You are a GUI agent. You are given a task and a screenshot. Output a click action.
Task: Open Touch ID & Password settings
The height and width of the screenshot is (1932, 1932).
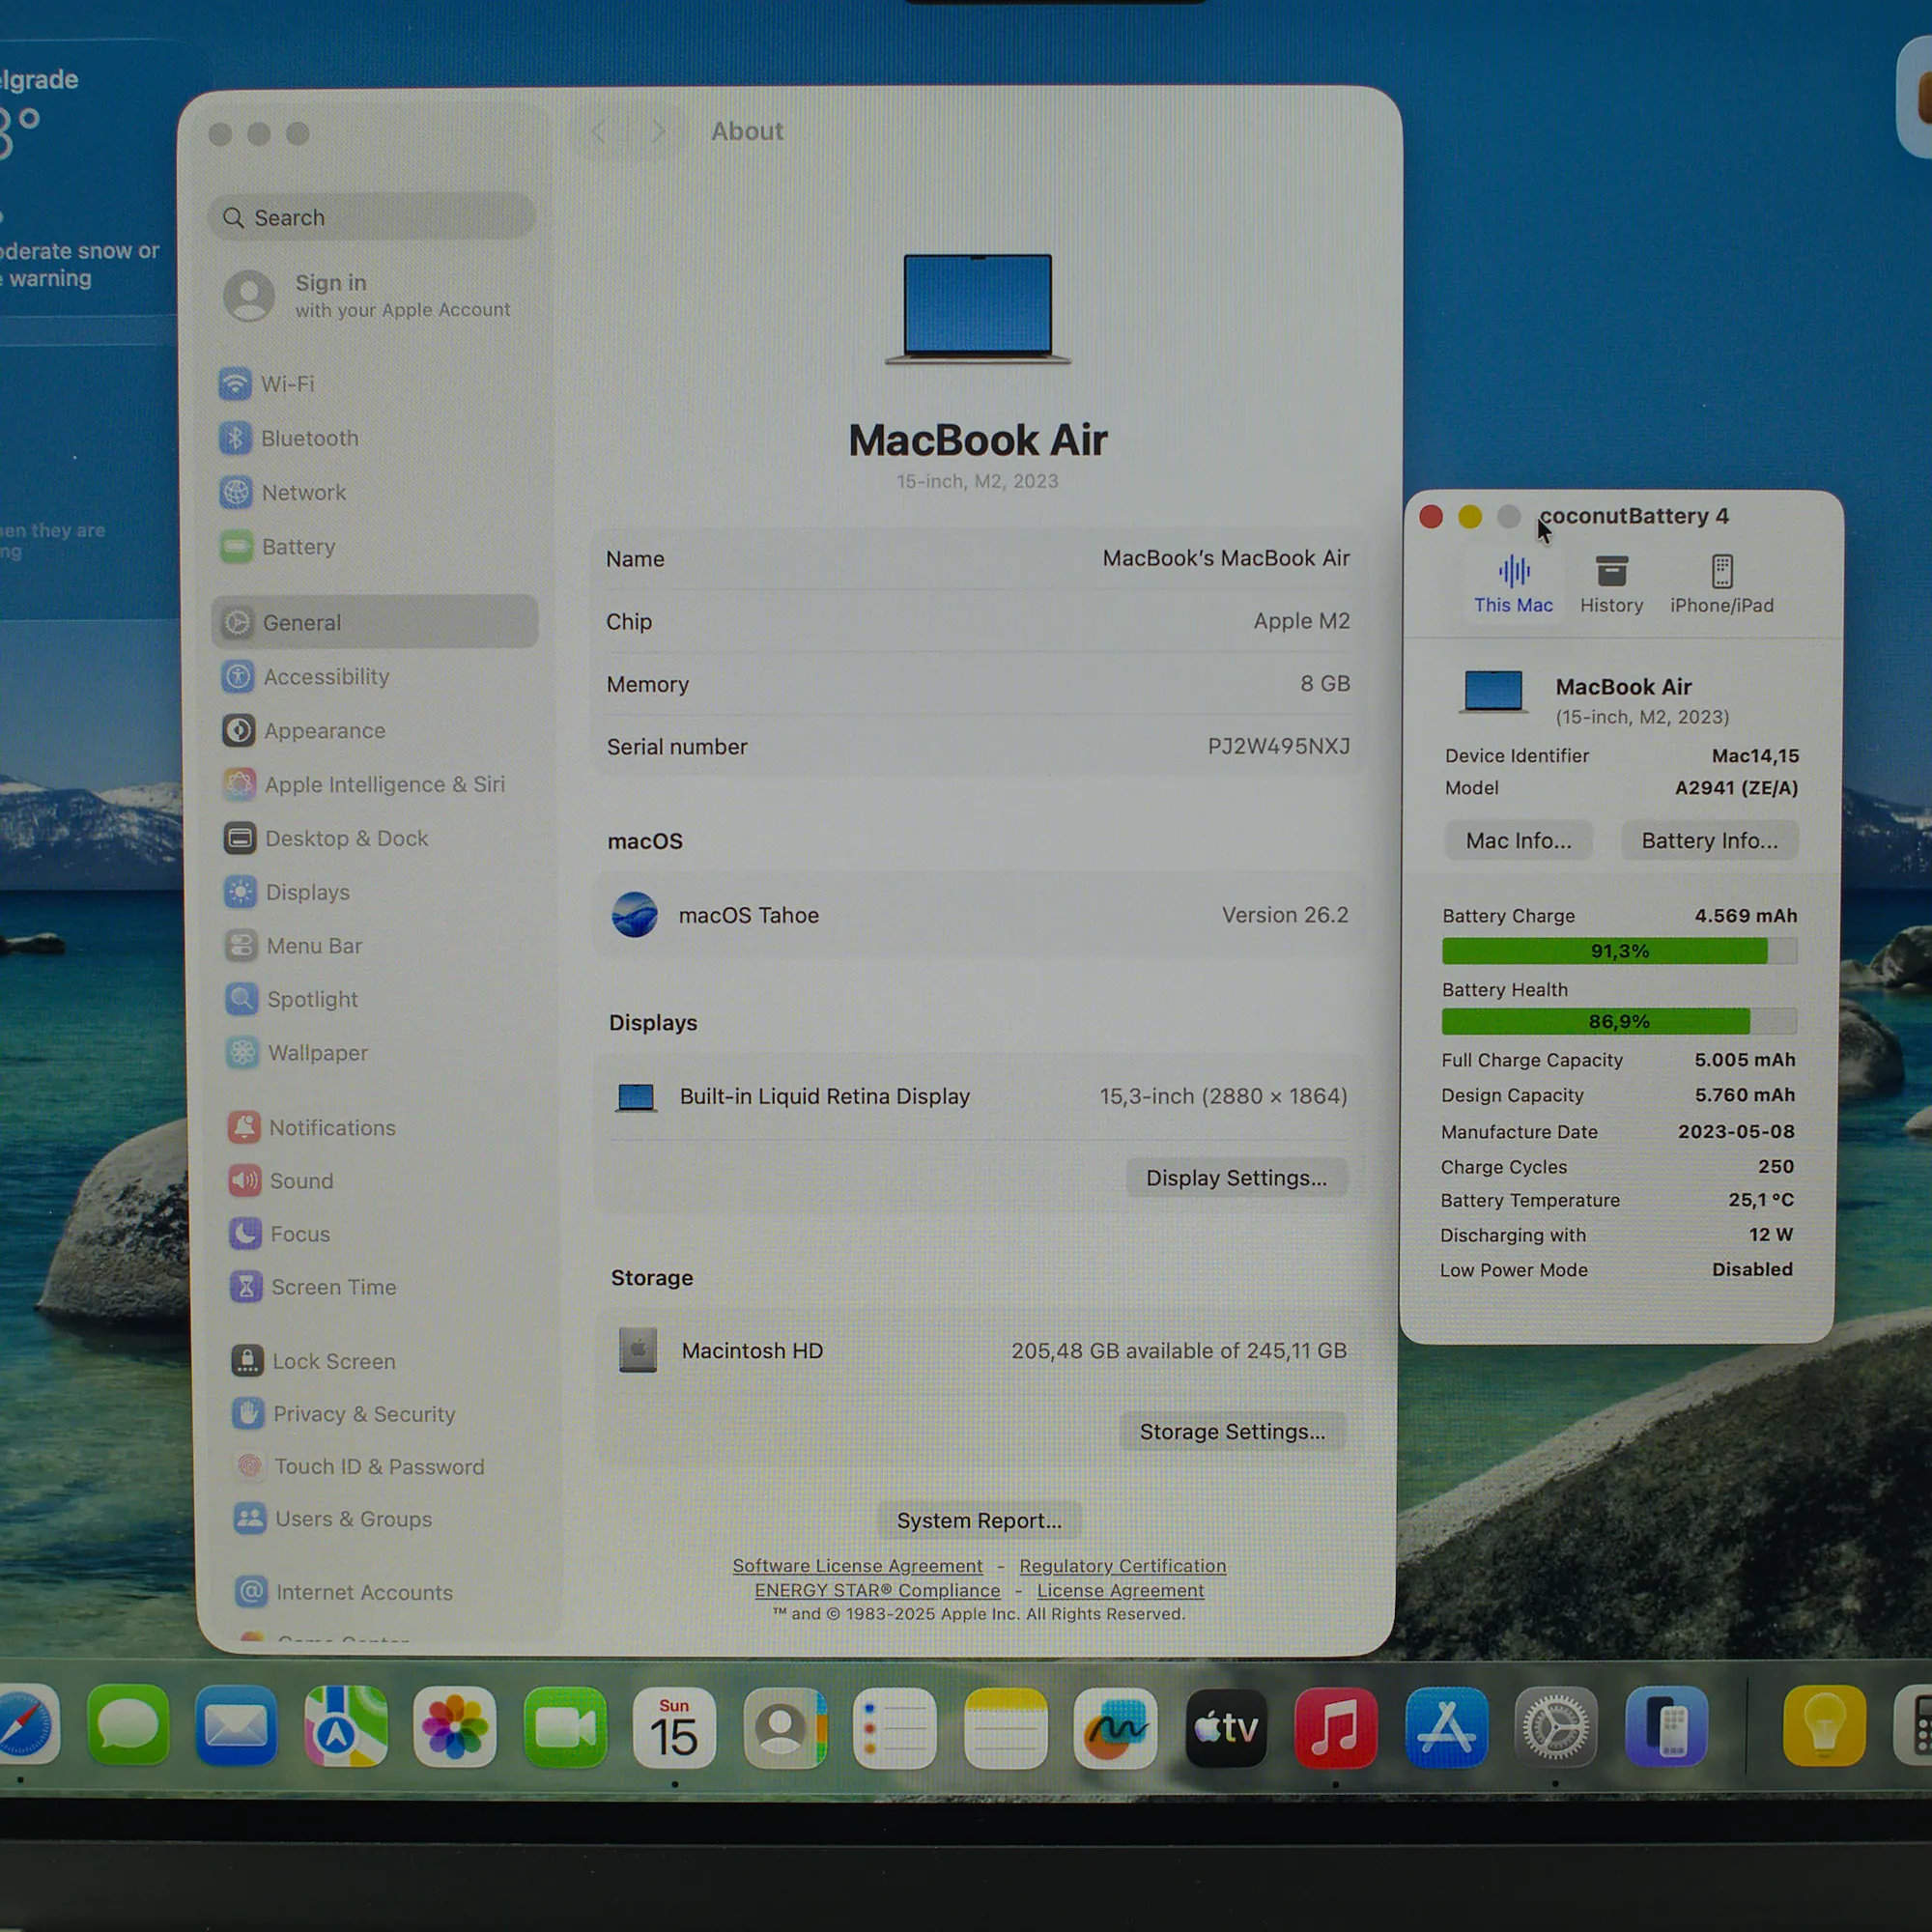coord(378,1466)
